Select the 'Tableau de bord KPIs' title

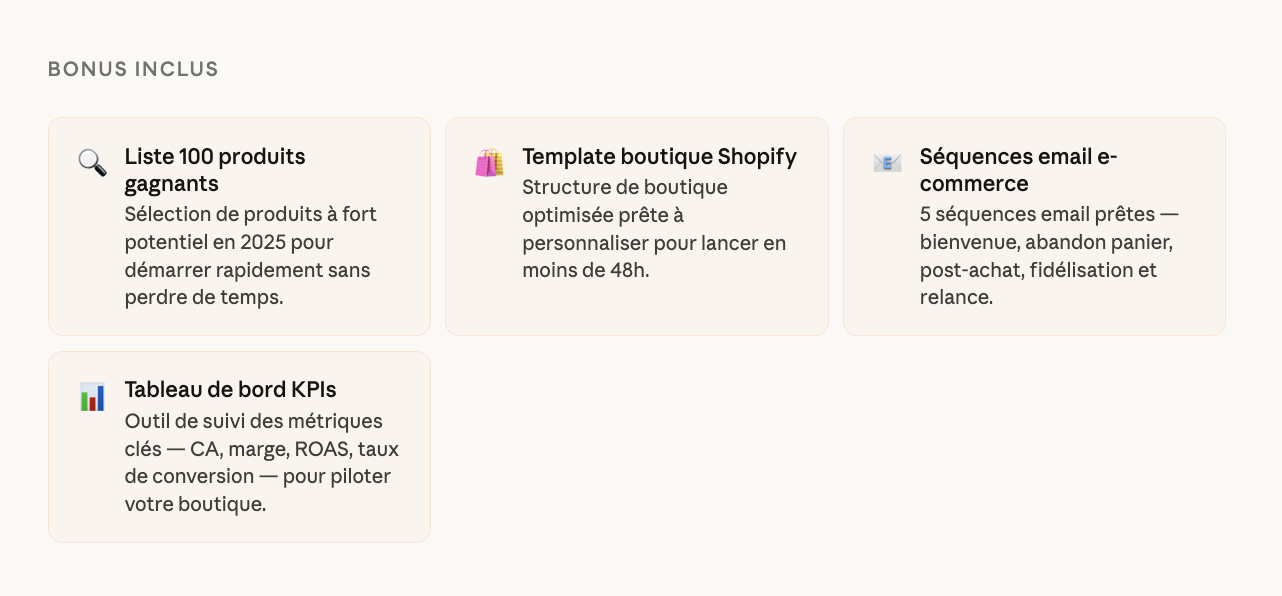point(230,390)
